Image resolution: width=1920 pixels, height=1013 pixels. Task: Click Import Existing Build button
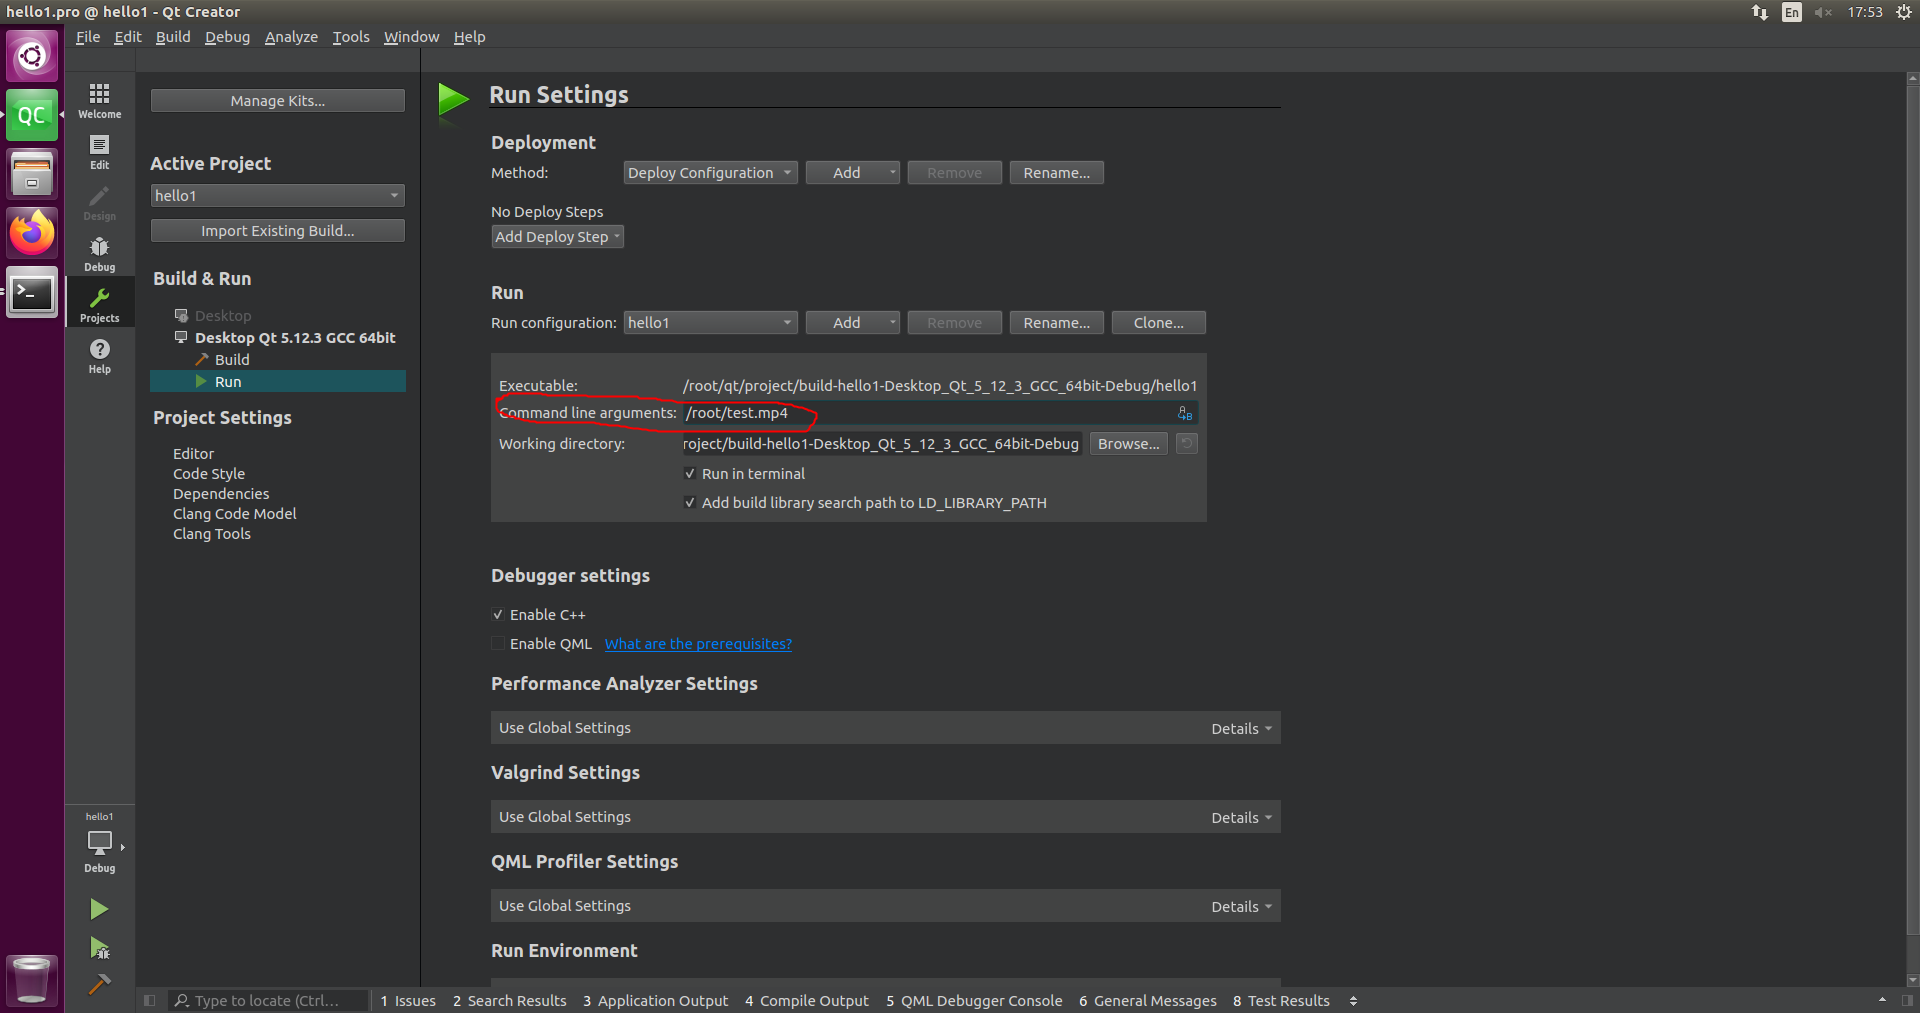point(277,231)
